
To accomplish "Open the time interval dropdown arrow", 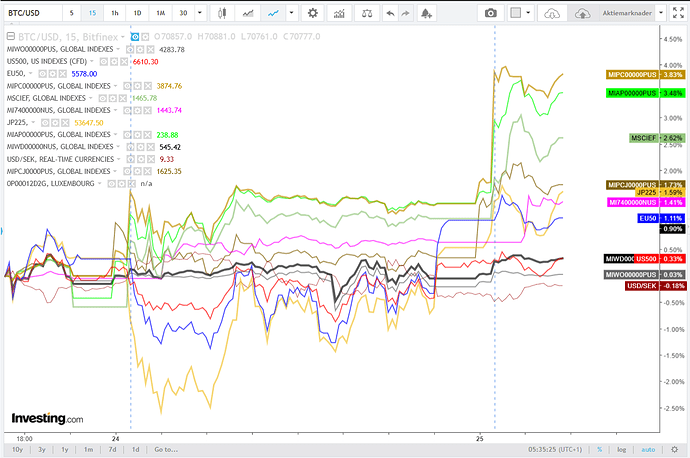I will (200, 13).
